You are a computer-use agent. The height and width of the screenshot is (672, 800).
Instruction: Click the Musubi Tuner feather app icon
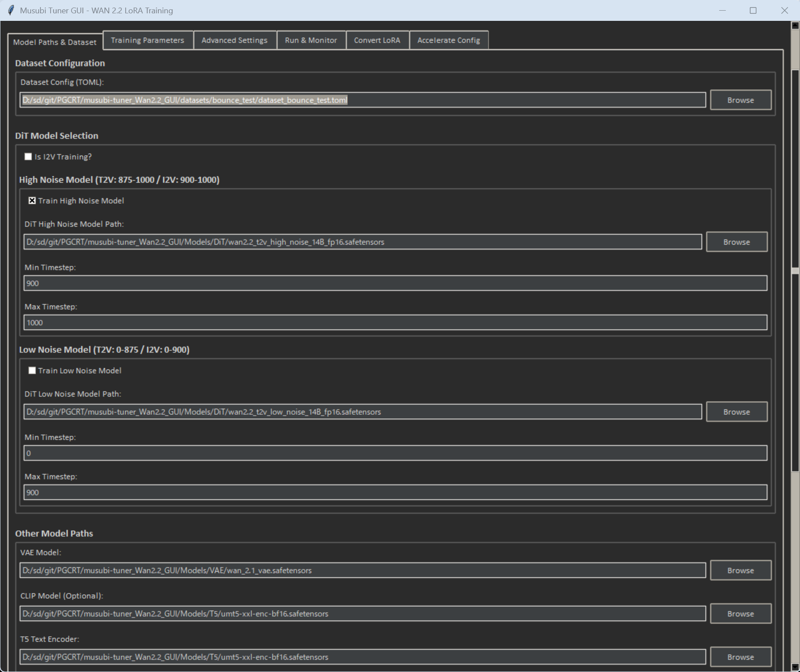pyautogui.click(x=10, y=10)
